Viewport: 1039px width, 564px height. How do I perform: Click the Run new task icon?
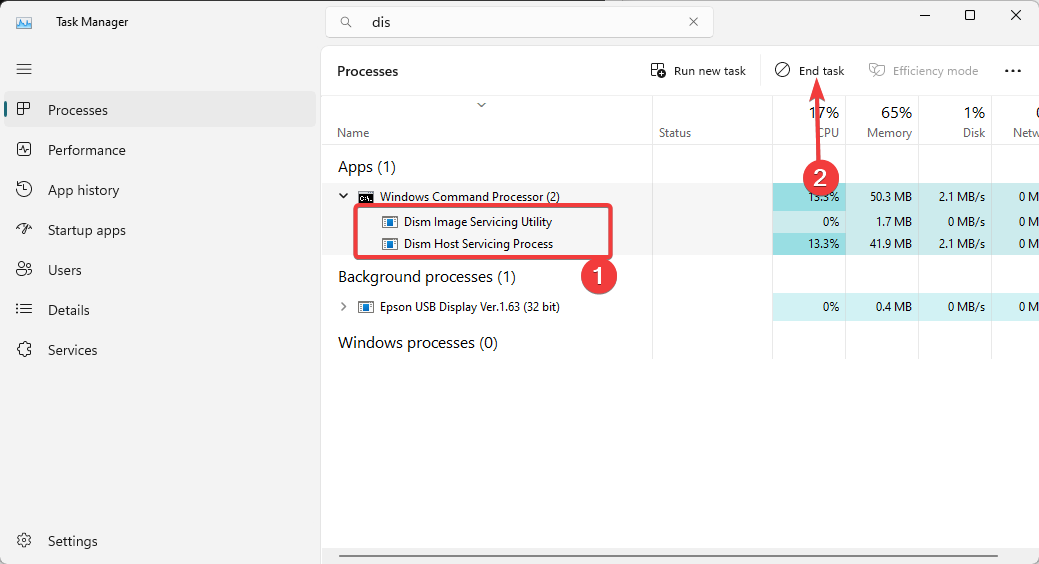[x=658, y=70]
